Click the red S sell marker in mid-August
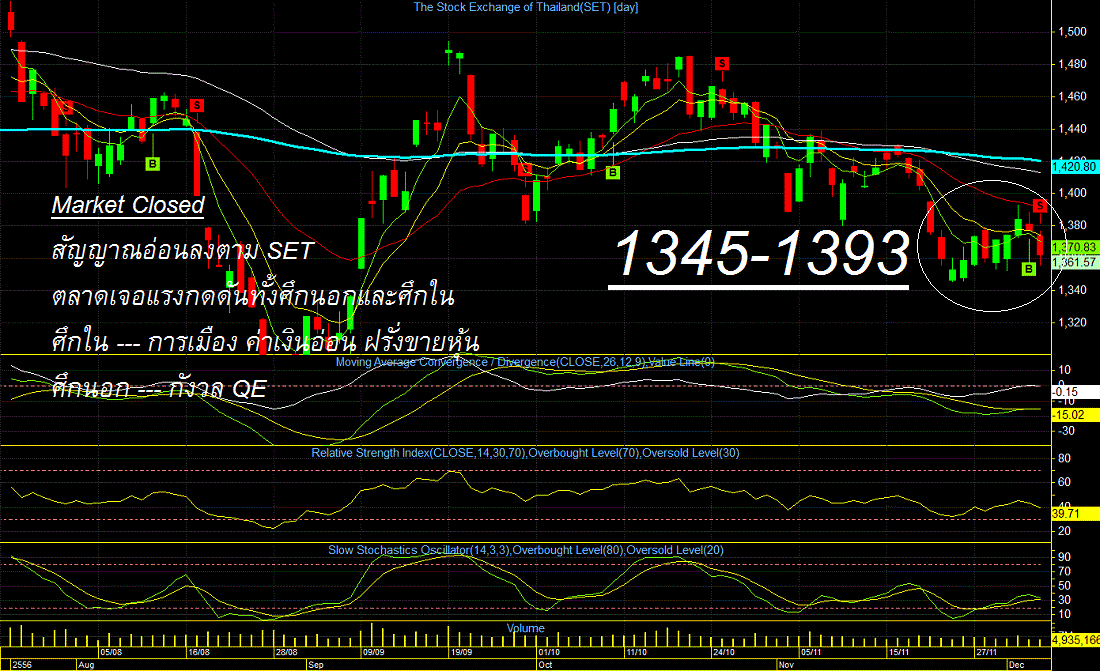This screenshot has width=1100, height=671. (196, 105)
